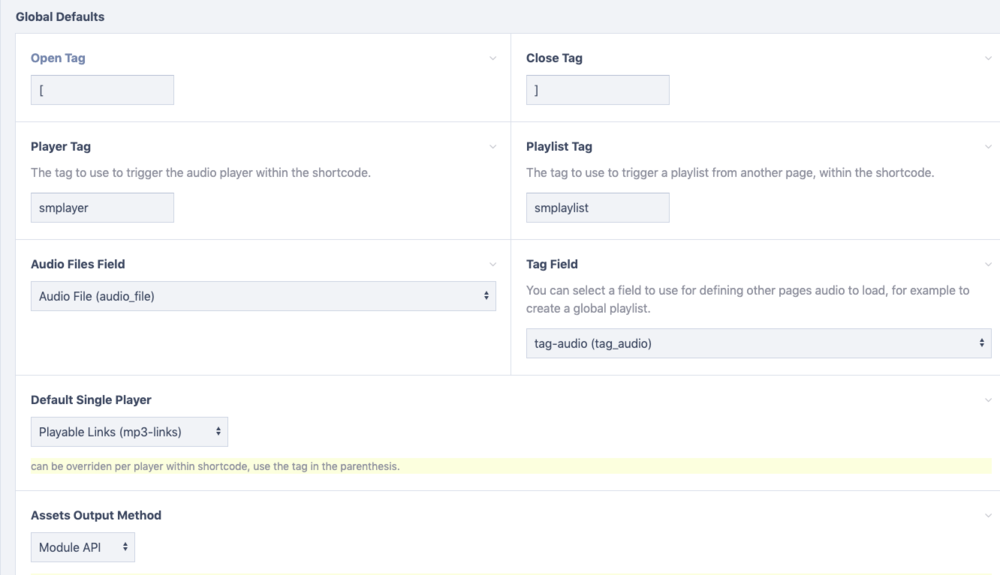Collapse the Close Tag field using its chevron
The image size is (1000, 575).
(988, 58)
